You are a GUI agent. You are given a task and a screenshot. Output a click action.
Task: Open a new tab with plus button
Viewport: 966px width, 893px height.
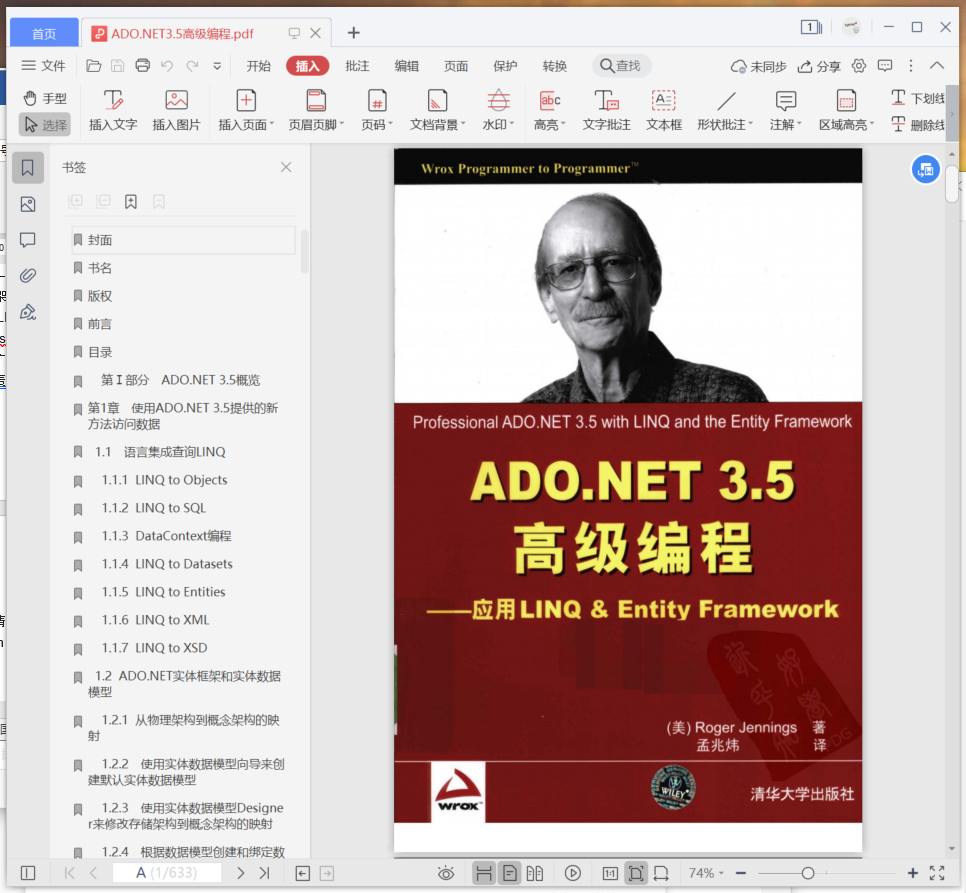pos(354,33)
